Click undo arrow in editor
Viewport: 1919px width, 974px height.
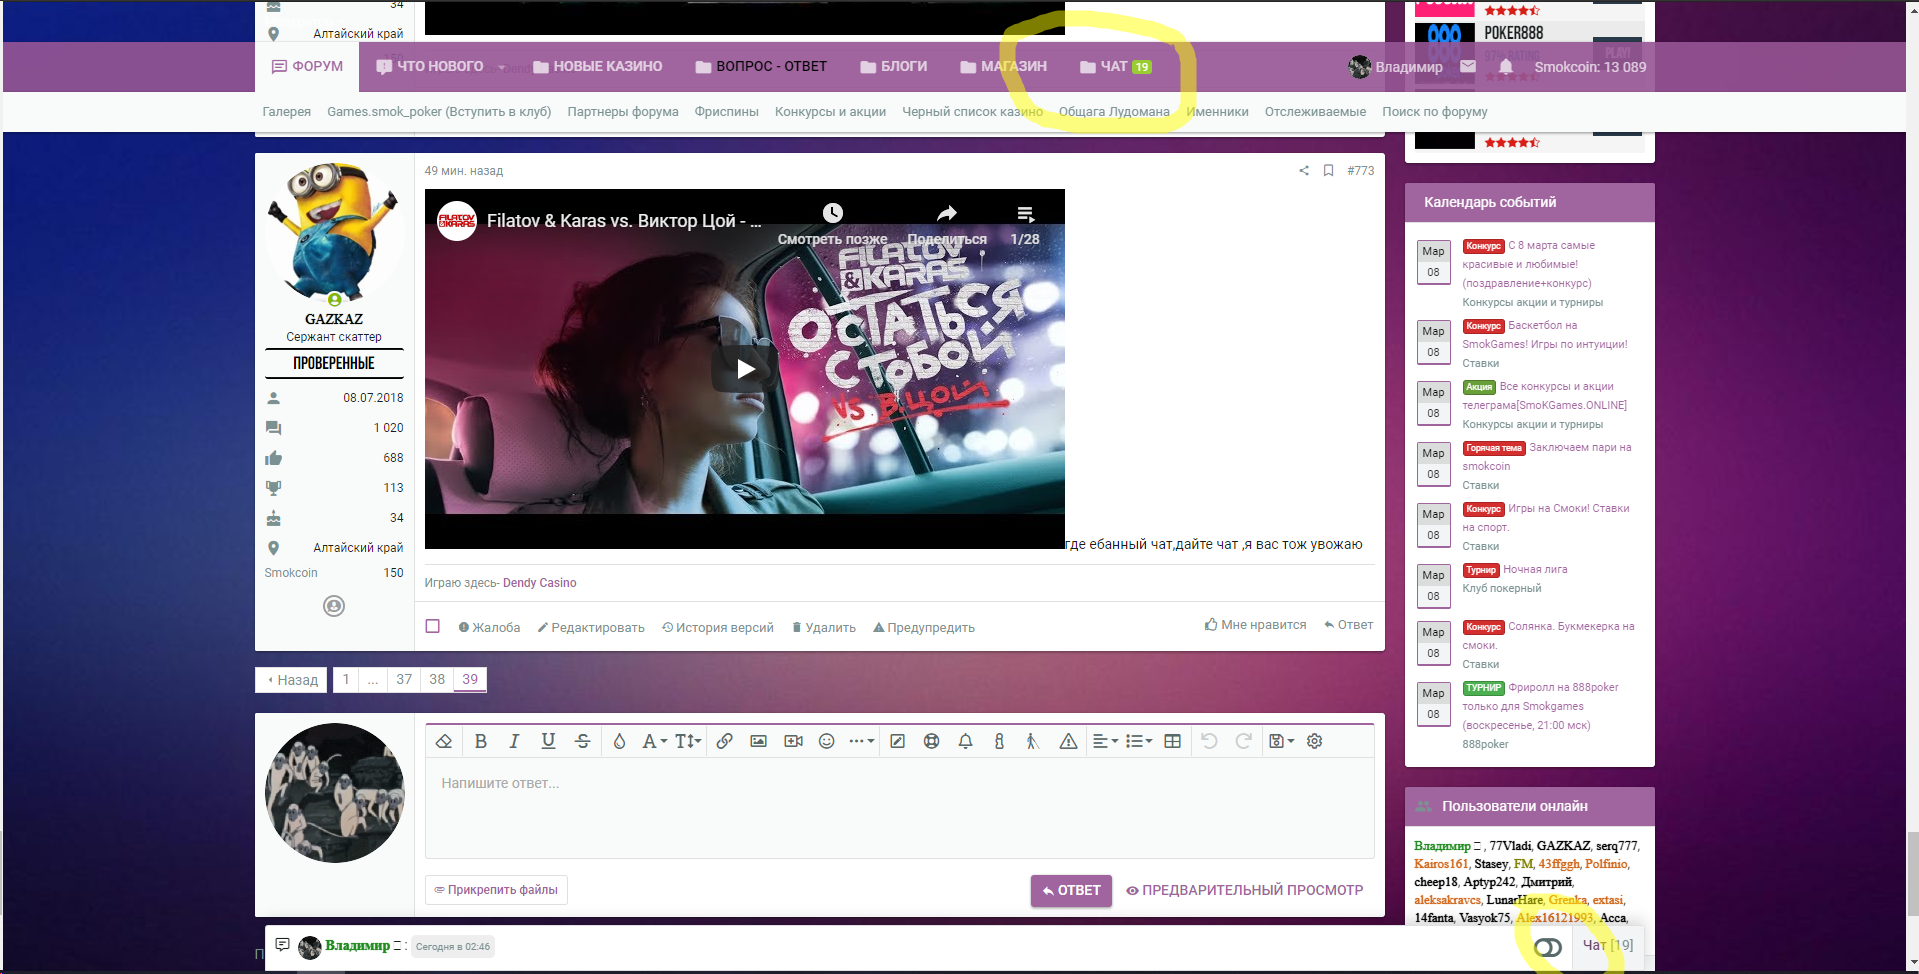click(x=1209, y=741)
